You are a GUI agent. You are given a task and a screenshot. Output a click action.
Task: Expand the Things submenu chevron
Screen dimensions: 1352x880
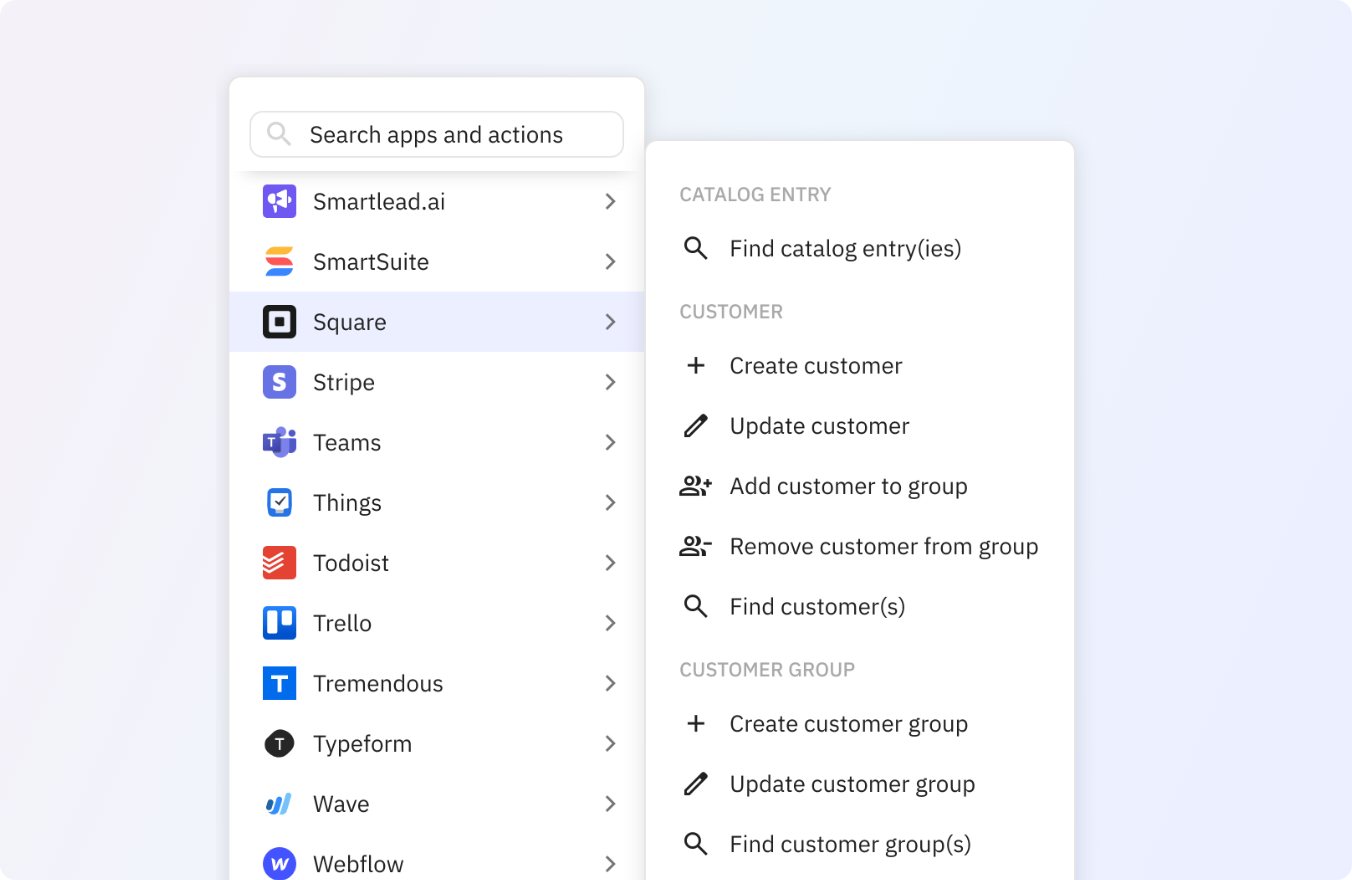click(610, 502)
